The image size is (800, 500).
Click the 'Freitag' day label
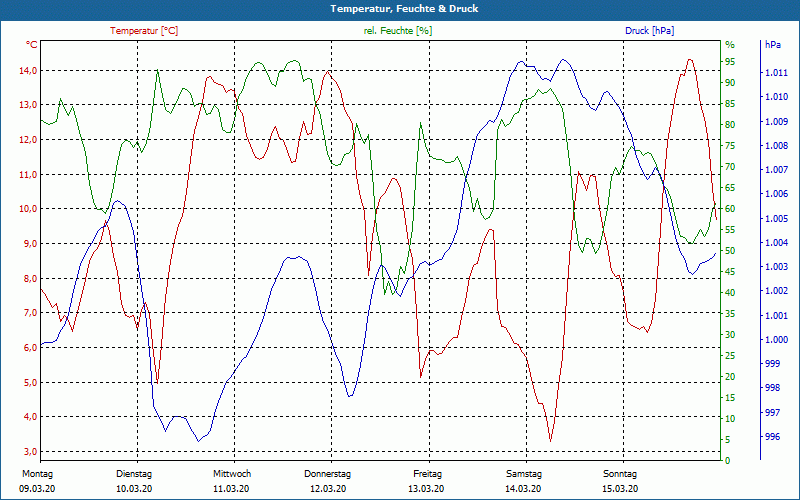[x=428, y=474]
